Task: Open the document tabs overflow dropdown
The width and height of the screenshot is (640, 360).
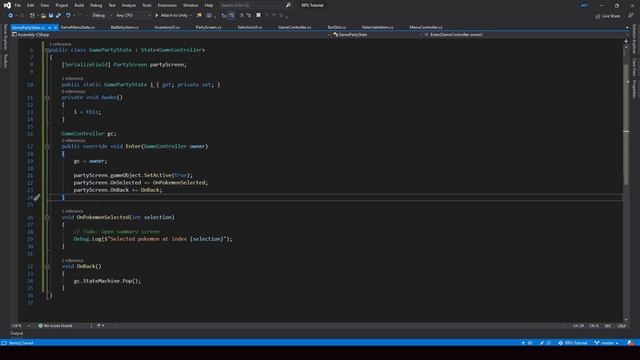Action: (x=627, y=28)
